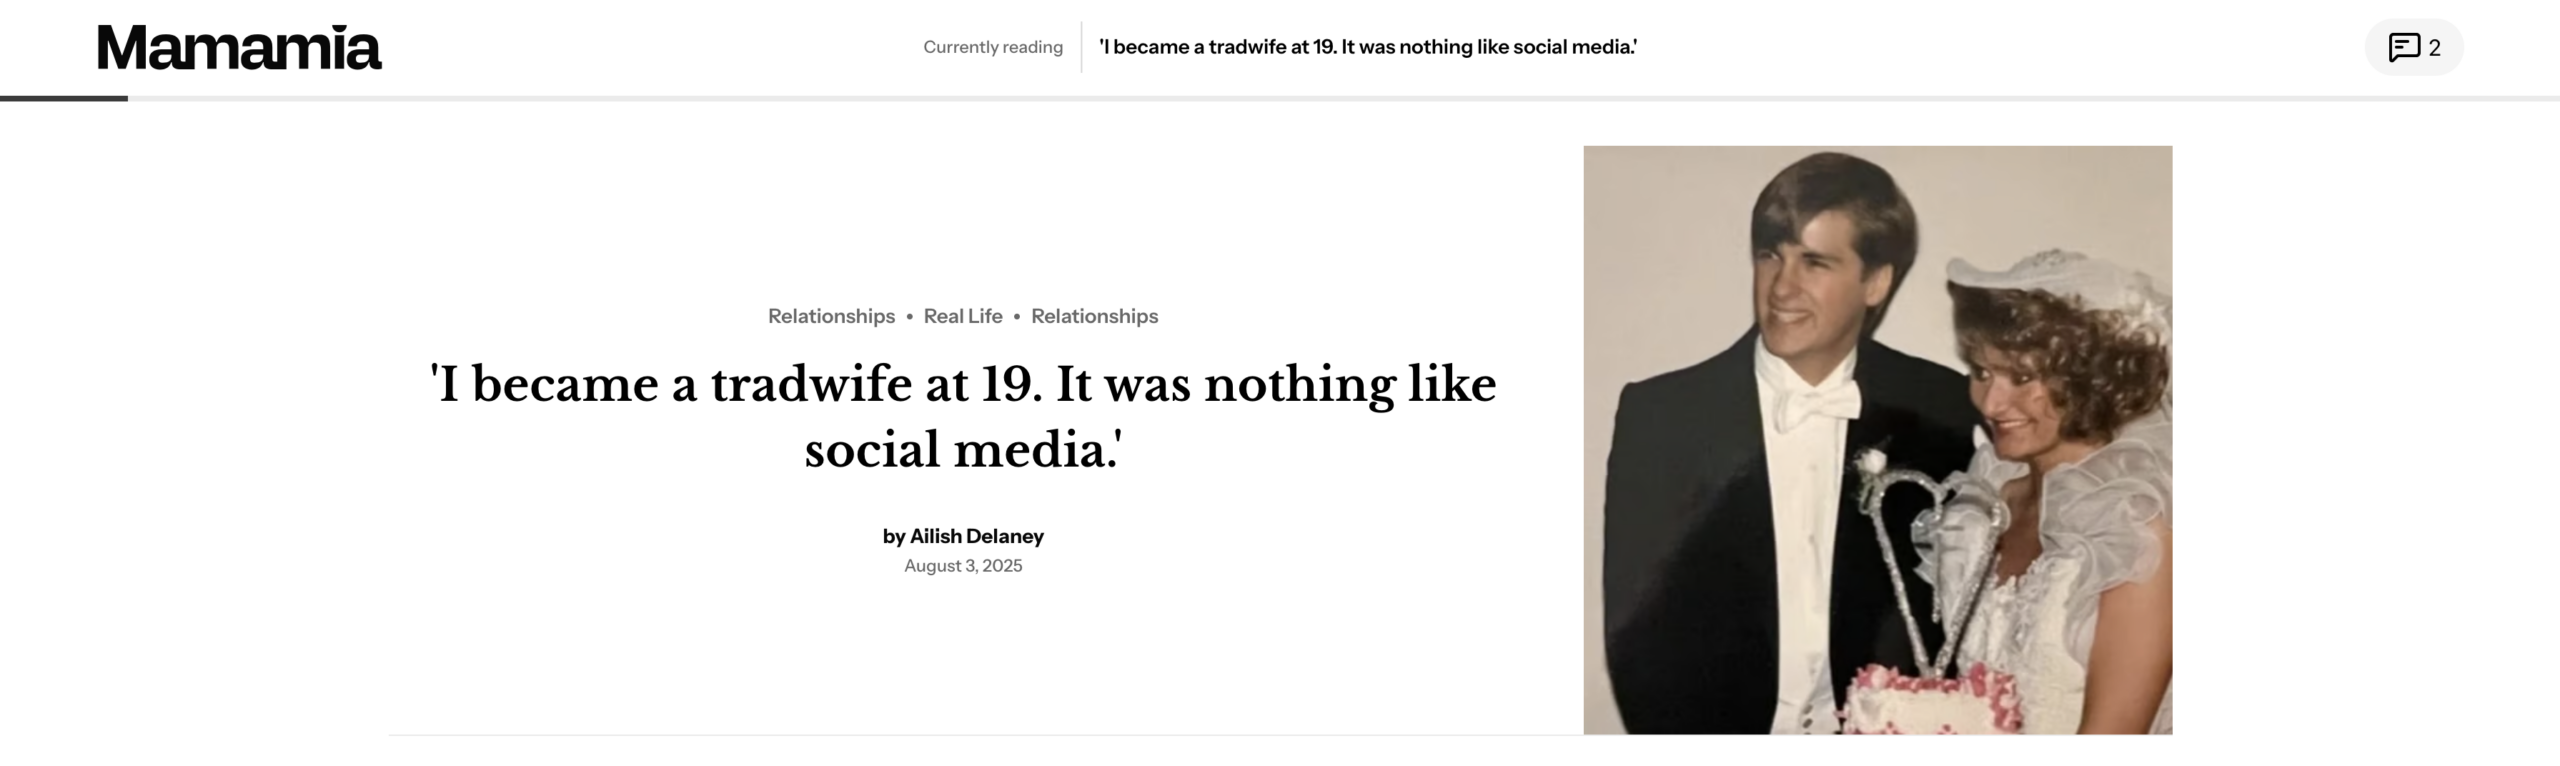This screenshot has height=766, width=2560.
Task: Click the Mamamia logo
Action: pyautogui.click(x=238, y=47)
